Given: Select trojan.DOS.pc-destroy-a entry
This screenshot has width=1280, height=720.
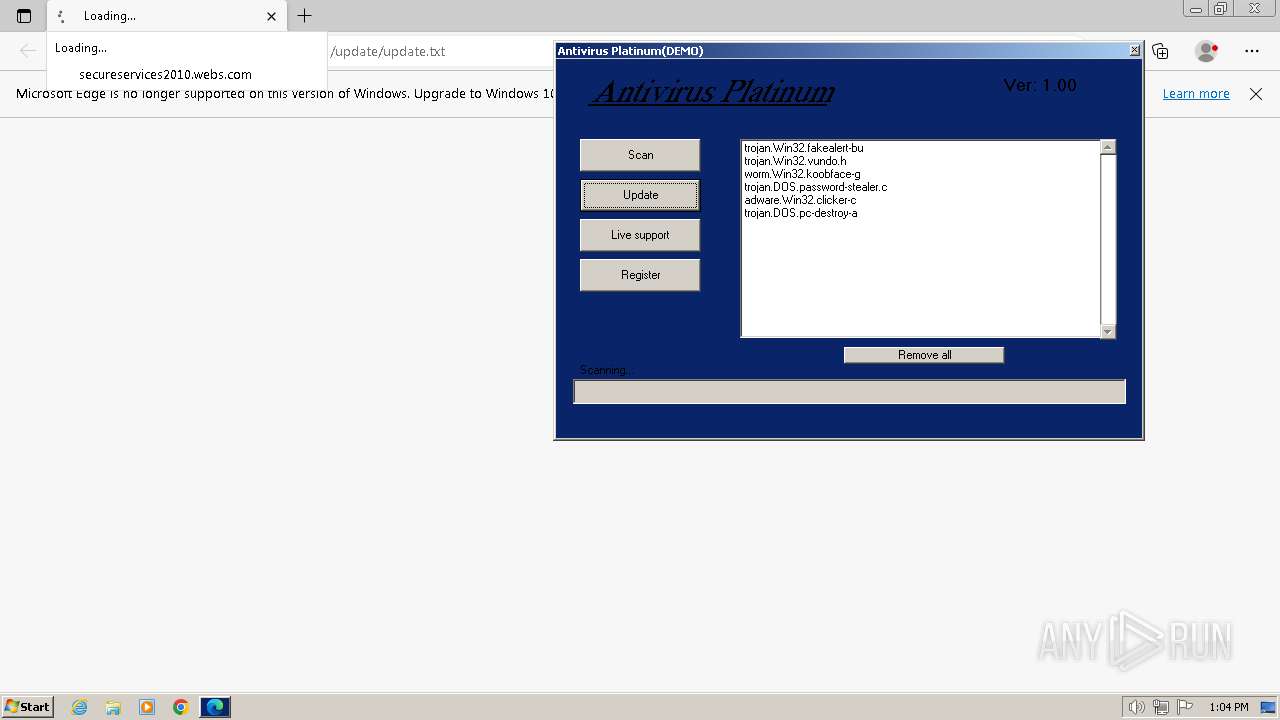Looking at the screenshot, I should [x=801, y=213].
